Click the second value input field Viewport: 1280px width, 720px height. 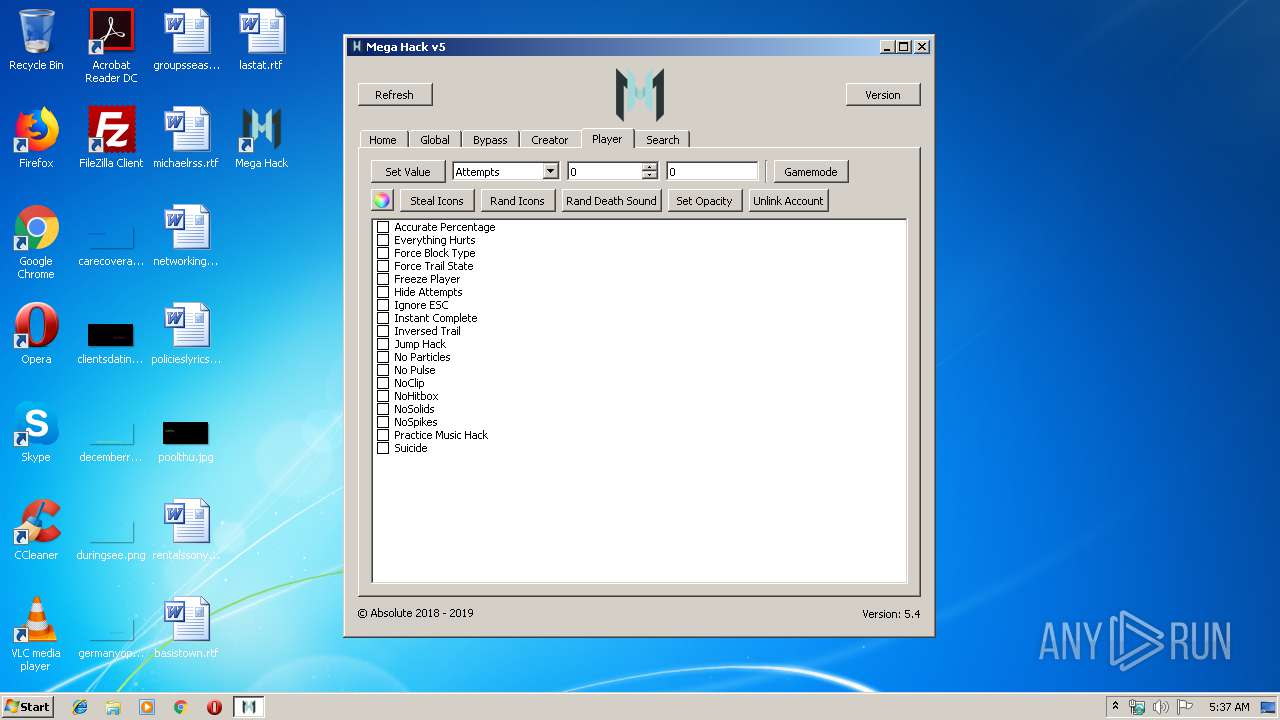[712, 171]
